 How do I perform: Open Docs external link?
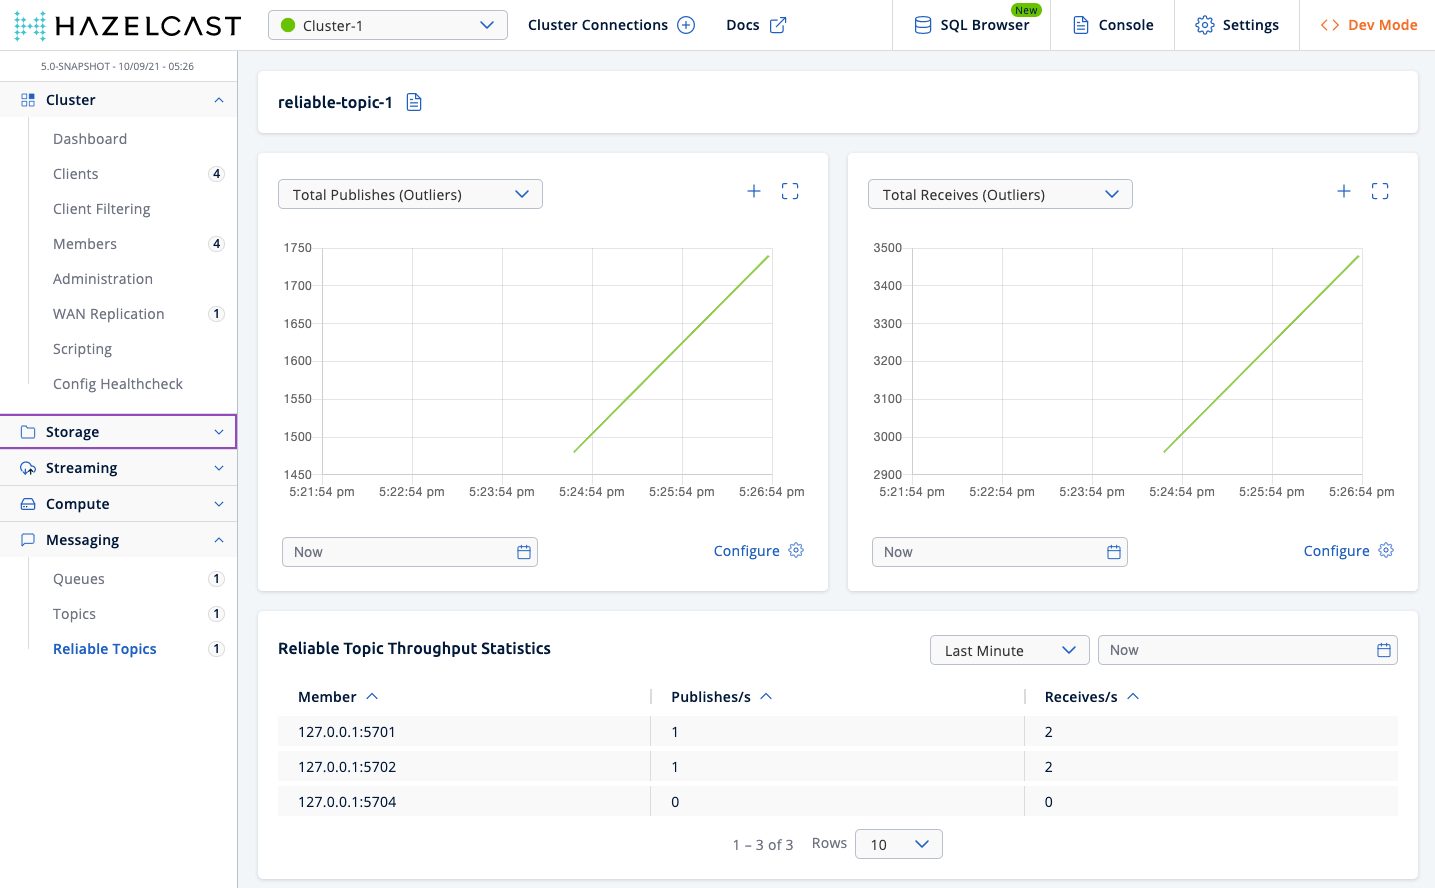756,25
